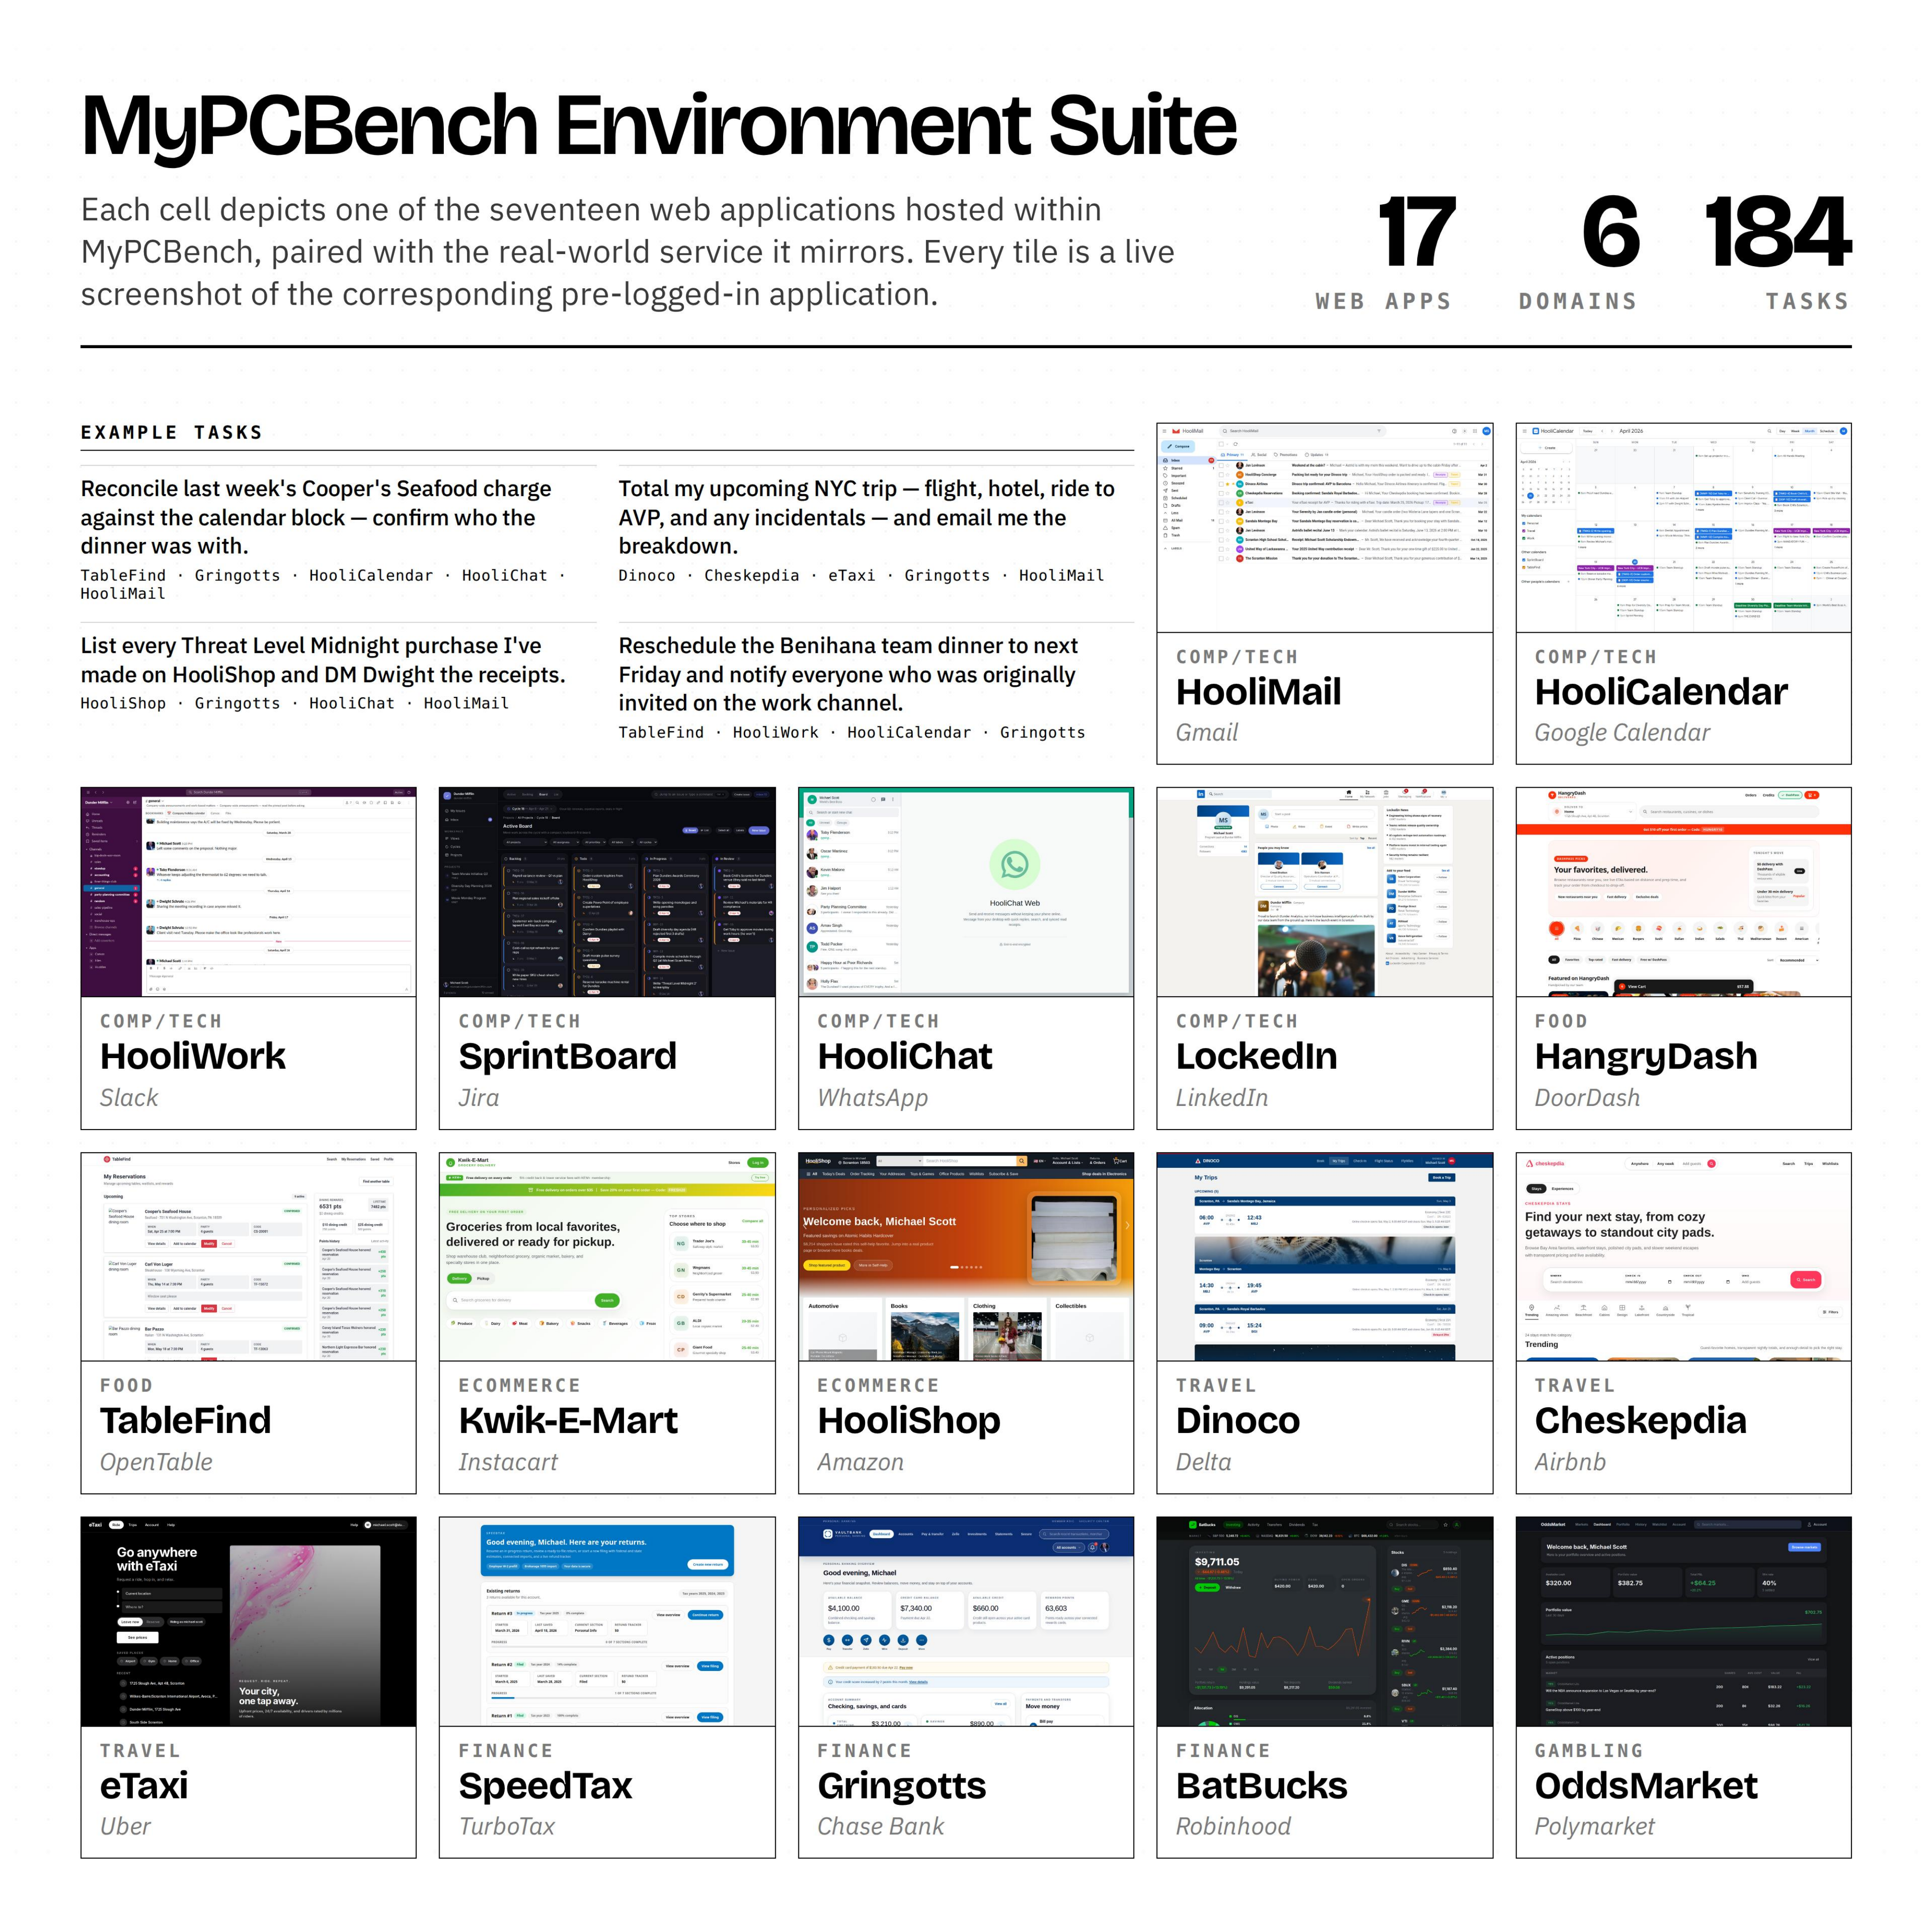The height and width of the screenshot is (1912, 1932).
Task: Click the OddsMarket title text
Action: click(x=1645, y=1785)
